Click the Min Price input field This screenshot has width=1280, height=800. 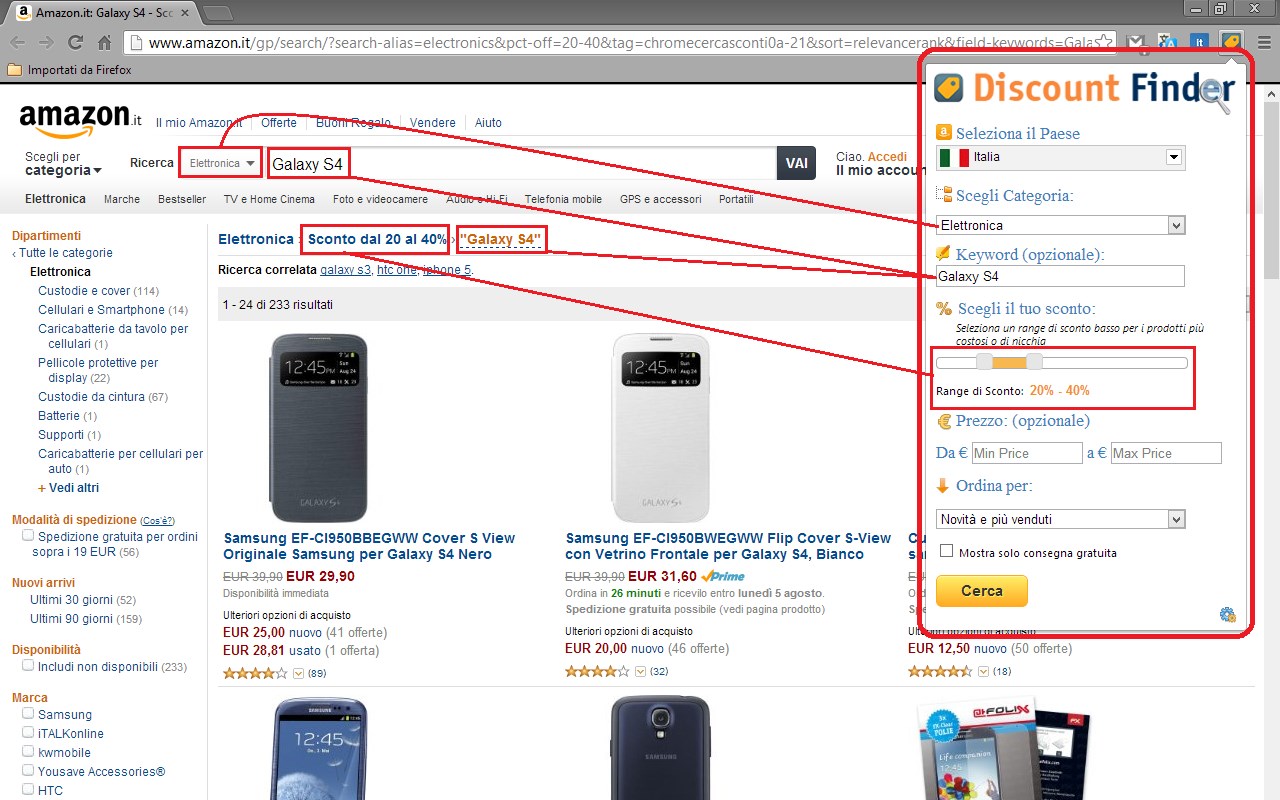[1027, 453]
